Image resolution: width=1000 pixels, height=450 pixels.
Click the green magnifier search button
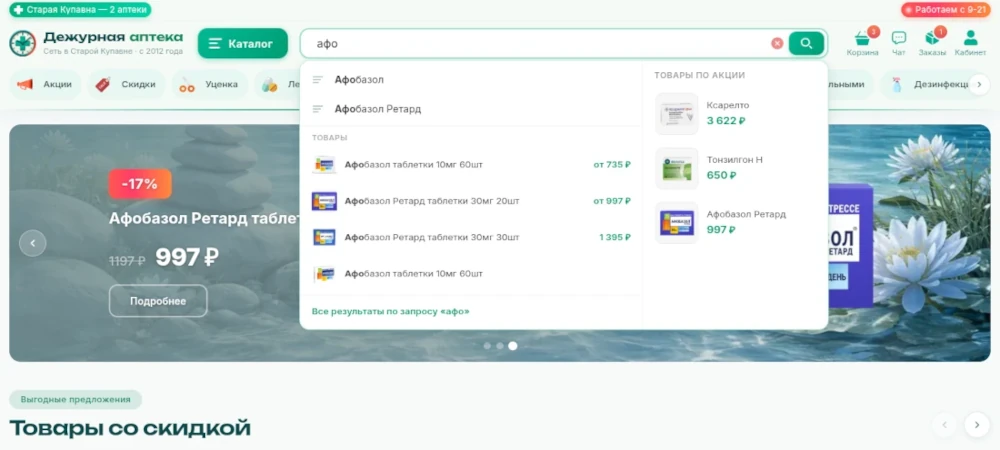pyautogui.click(x=806, y=43)
